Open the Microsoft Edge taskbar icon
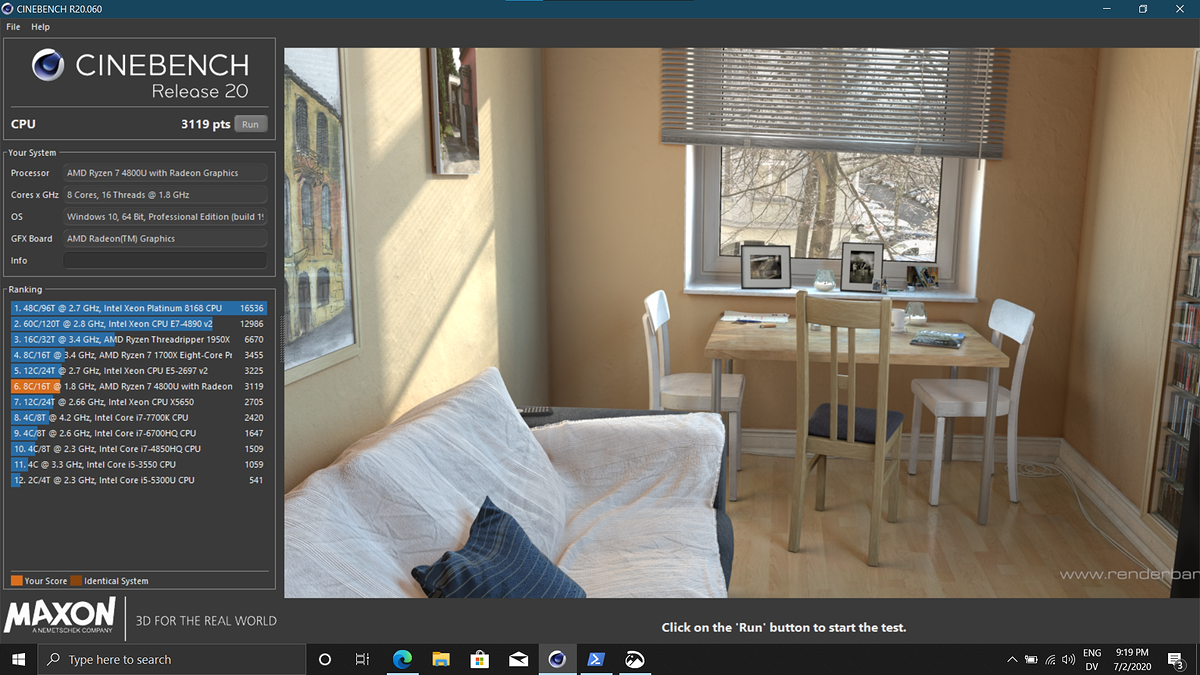Screen dimensions: 1200x675 (x=402, y=659)
